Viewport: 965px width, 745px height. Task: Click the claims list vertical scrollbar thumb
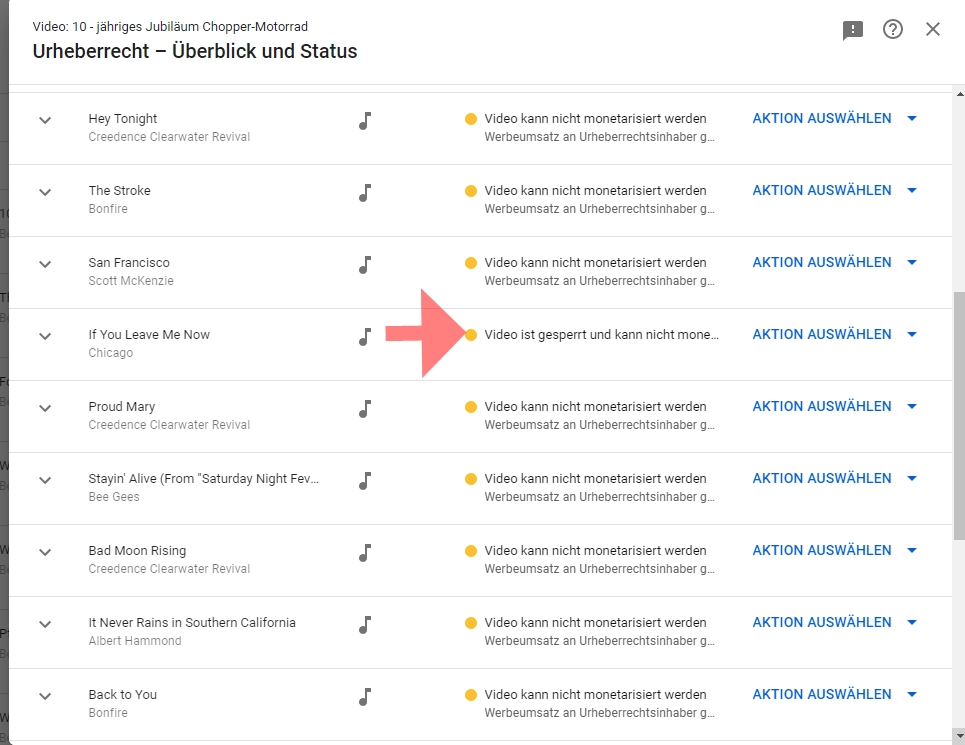click(x=959, y=416)
